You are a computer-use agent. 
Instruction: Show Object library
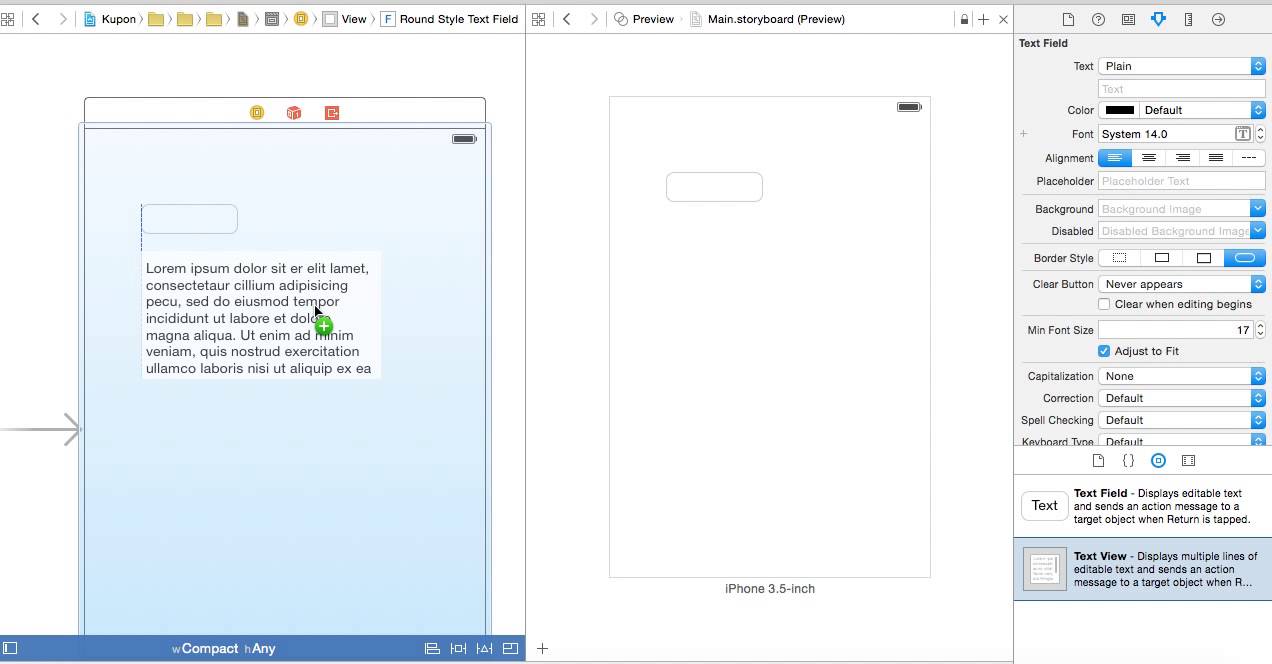pyautogui.click(x=1158, y=461)
